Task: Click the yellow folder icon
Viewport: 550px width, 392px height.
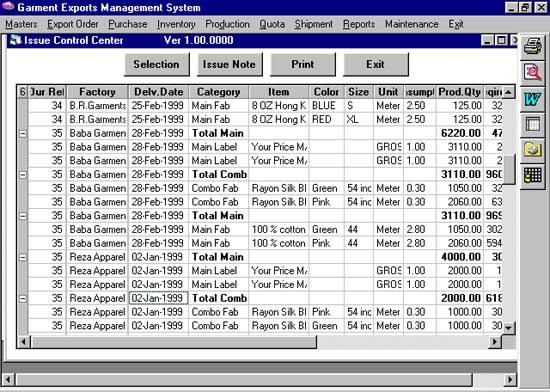Action: 532,150
